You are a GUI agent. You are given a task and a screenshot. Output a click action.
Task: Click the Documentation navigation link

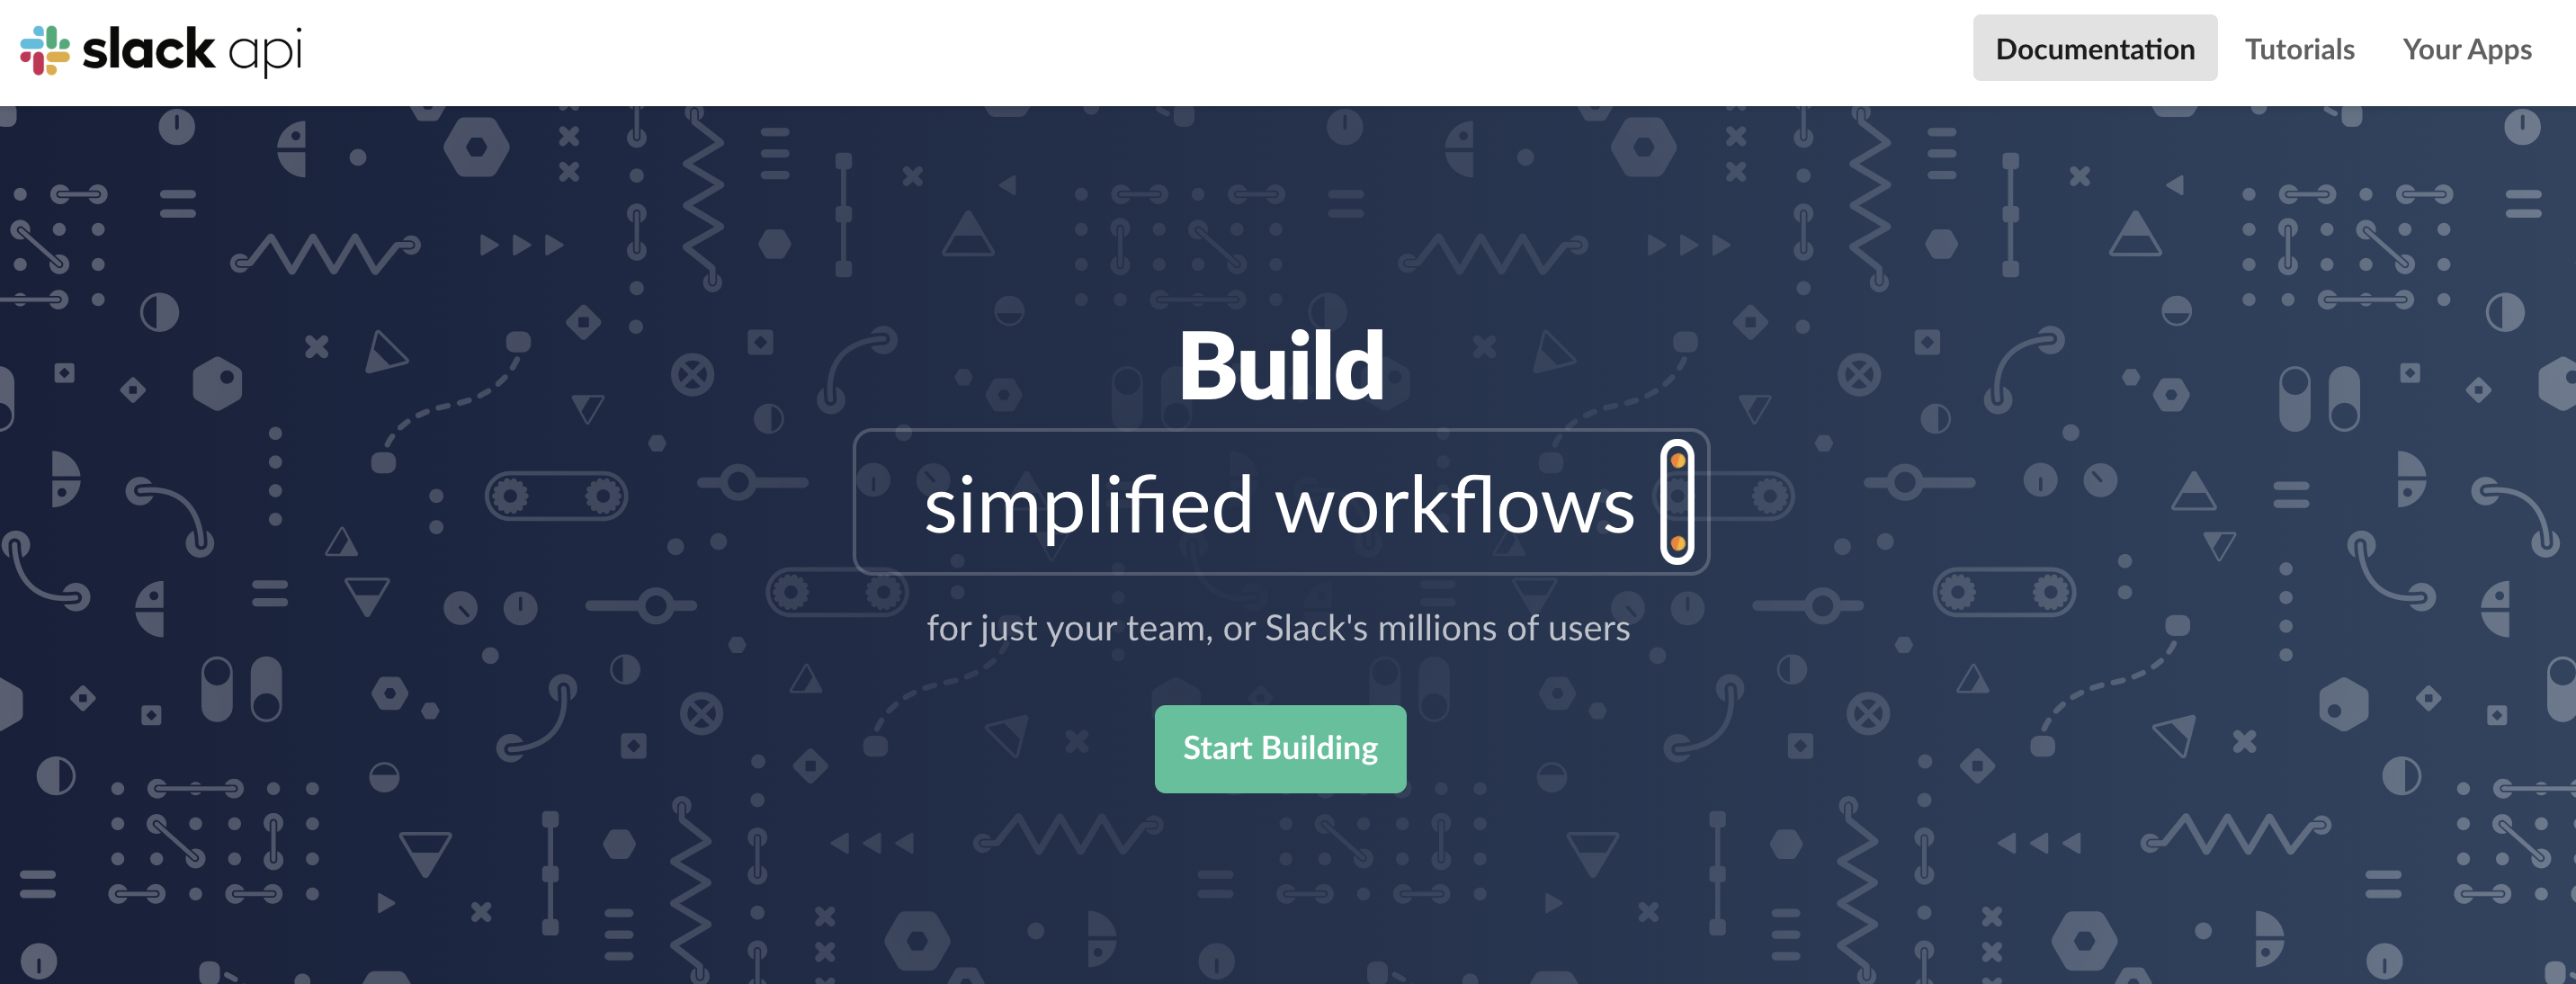click(2095, 48)
